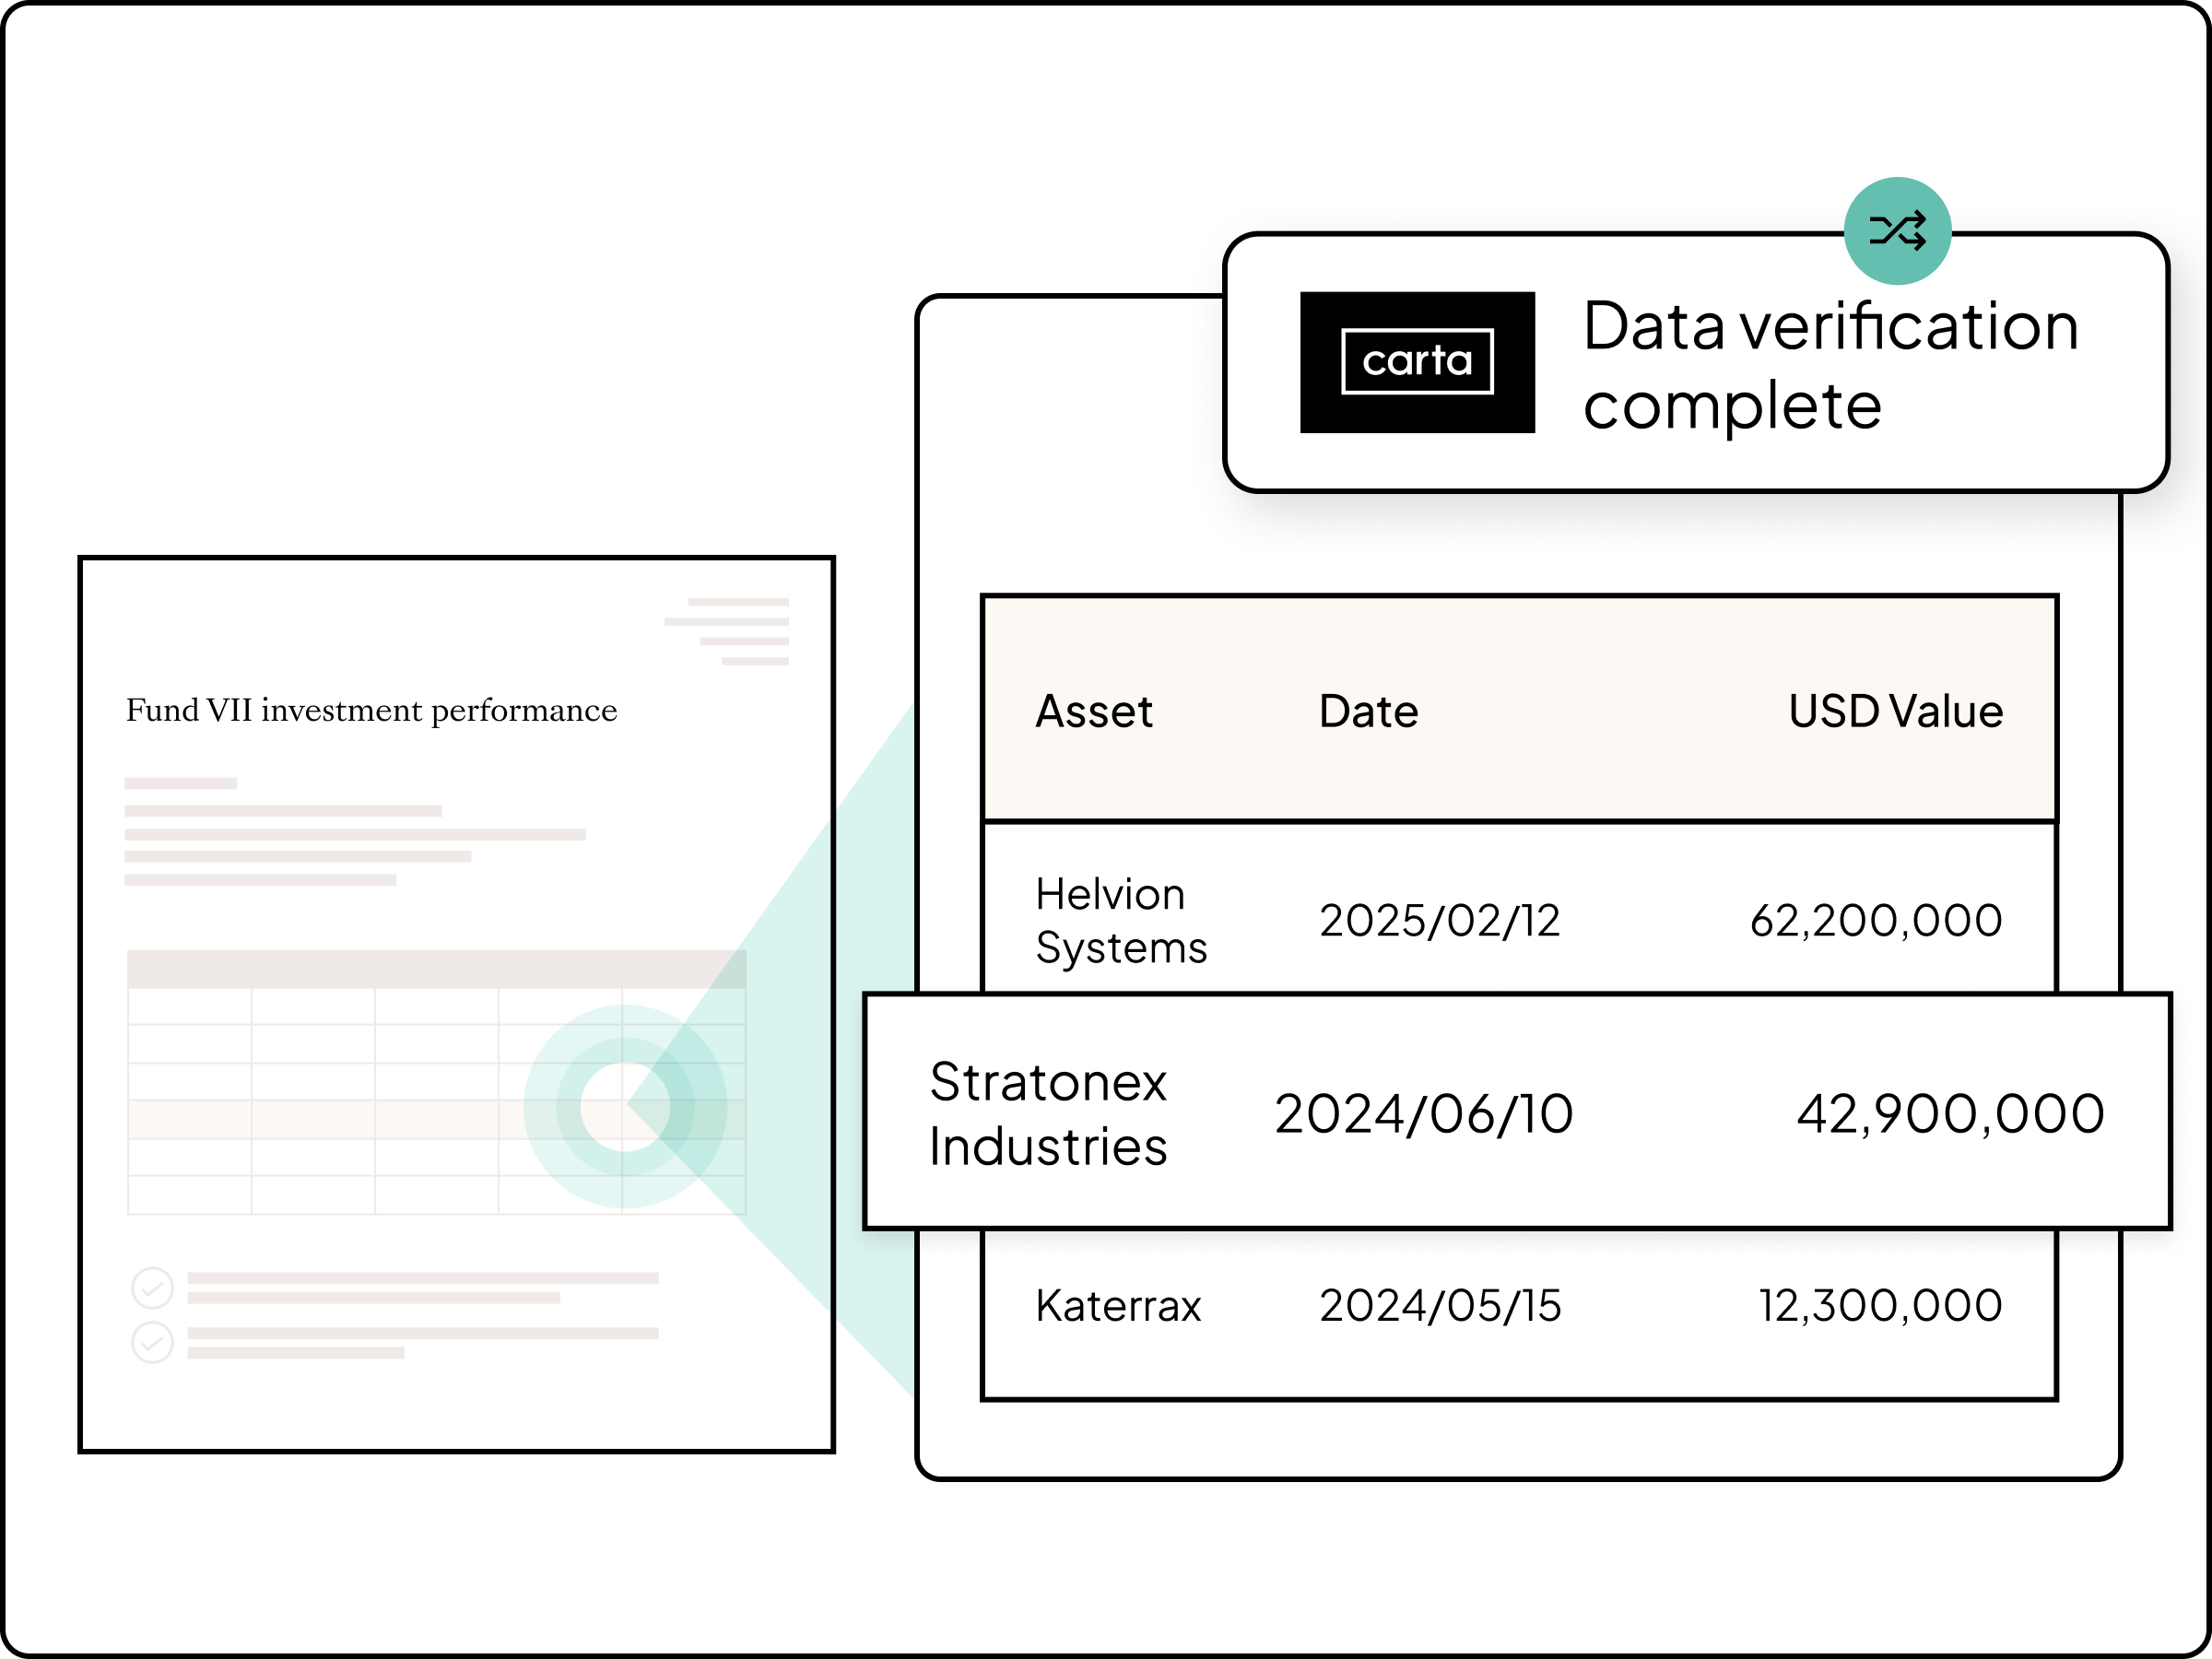
Task: Click the Helvion Systems USD value cell
Action: pos(1878,920)
